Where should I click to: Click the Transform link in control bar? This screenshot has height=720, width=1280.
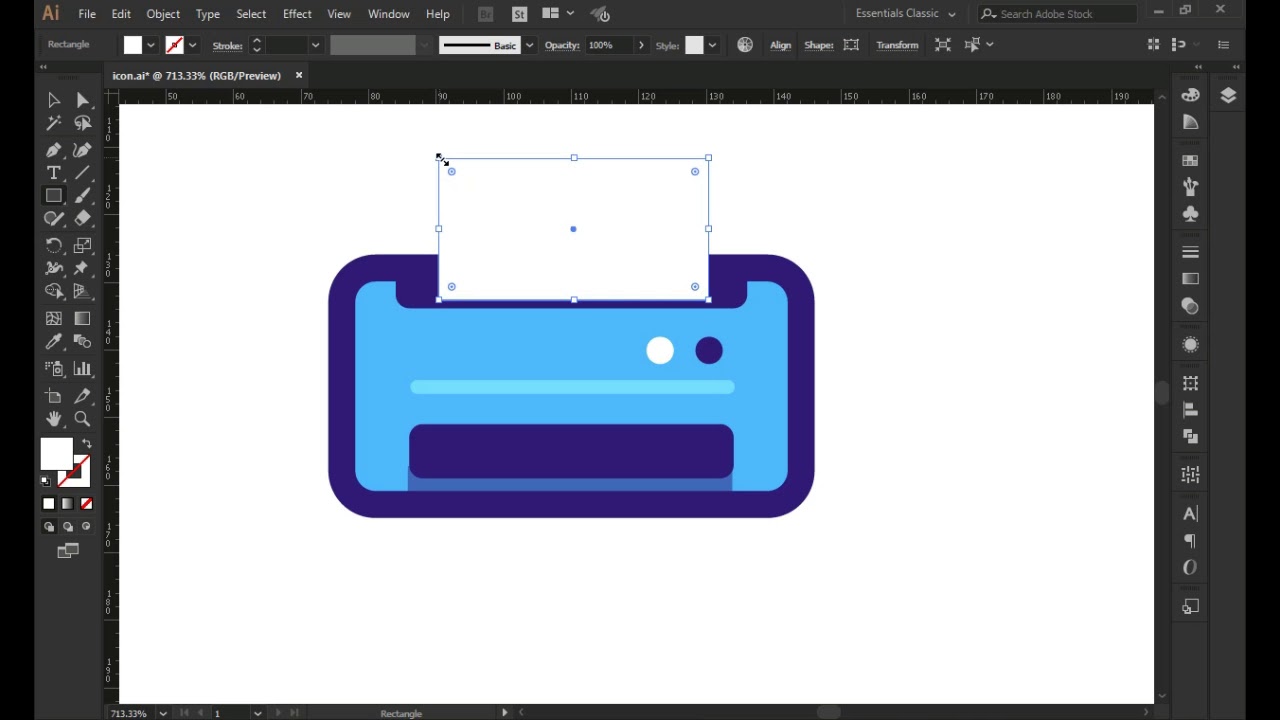pos(897,45)
